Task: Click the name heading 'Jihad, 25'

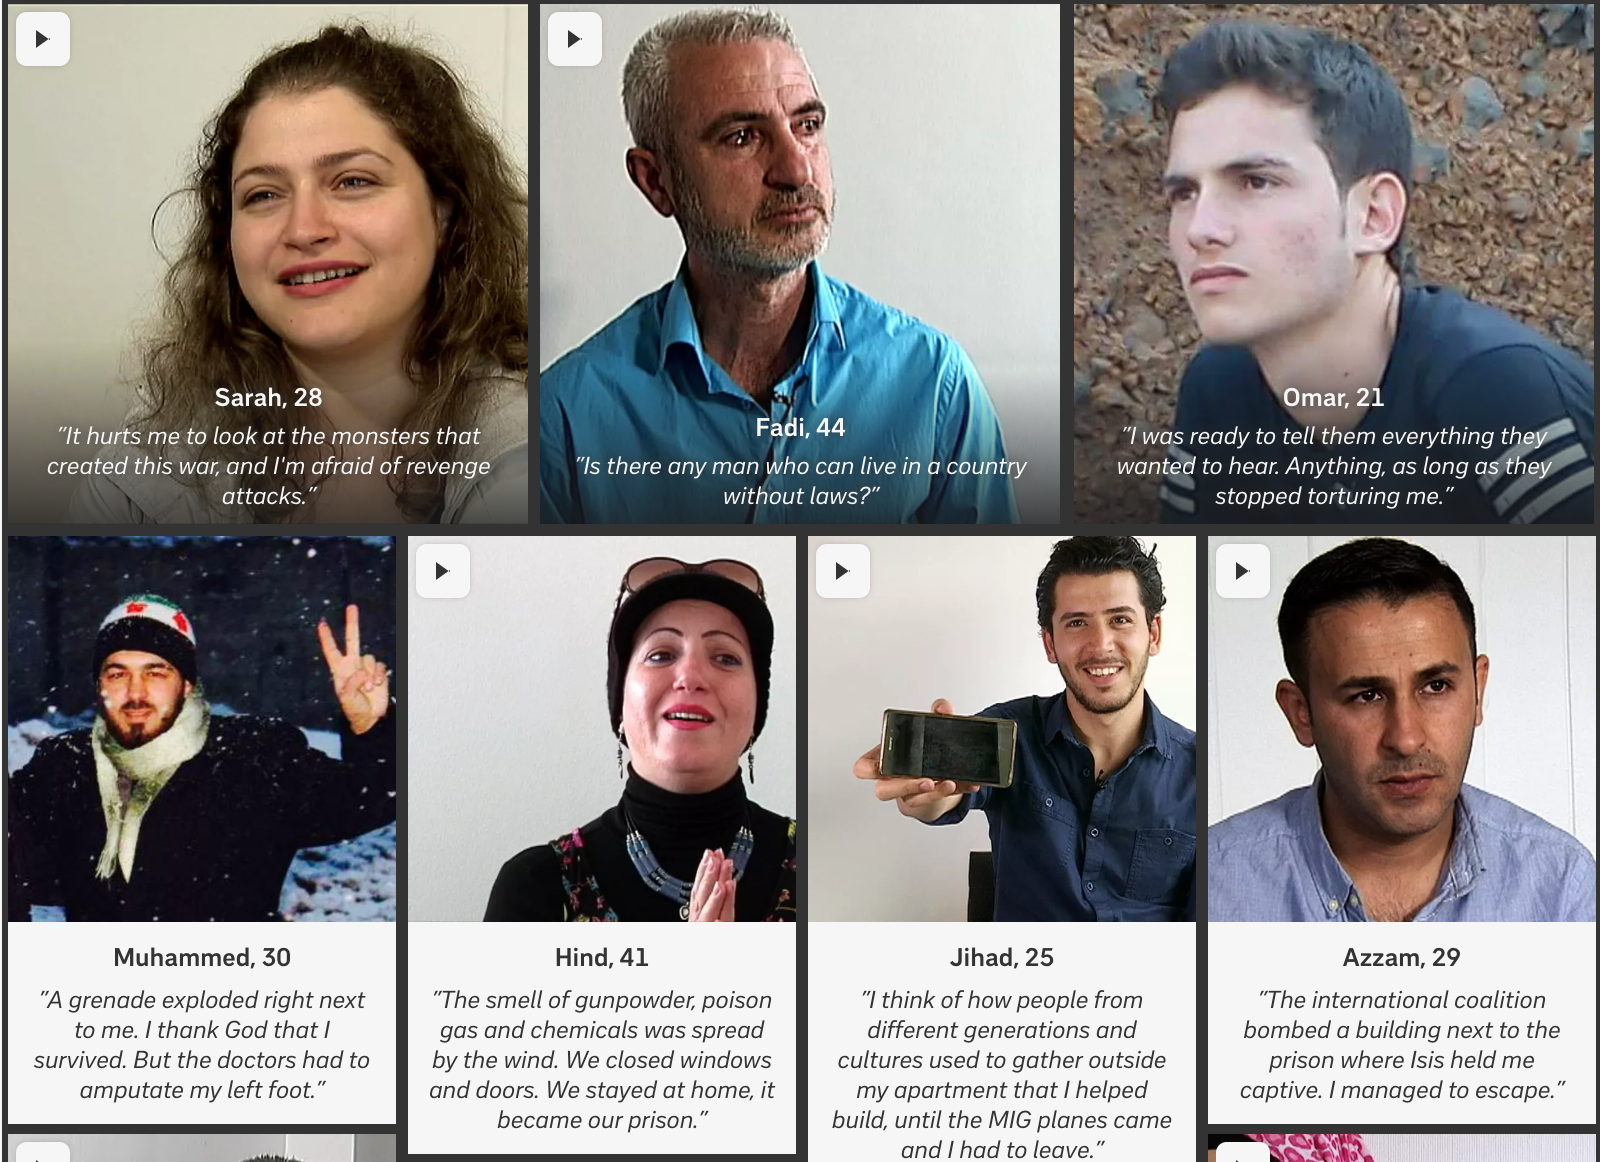Action: click(1002, 958)
